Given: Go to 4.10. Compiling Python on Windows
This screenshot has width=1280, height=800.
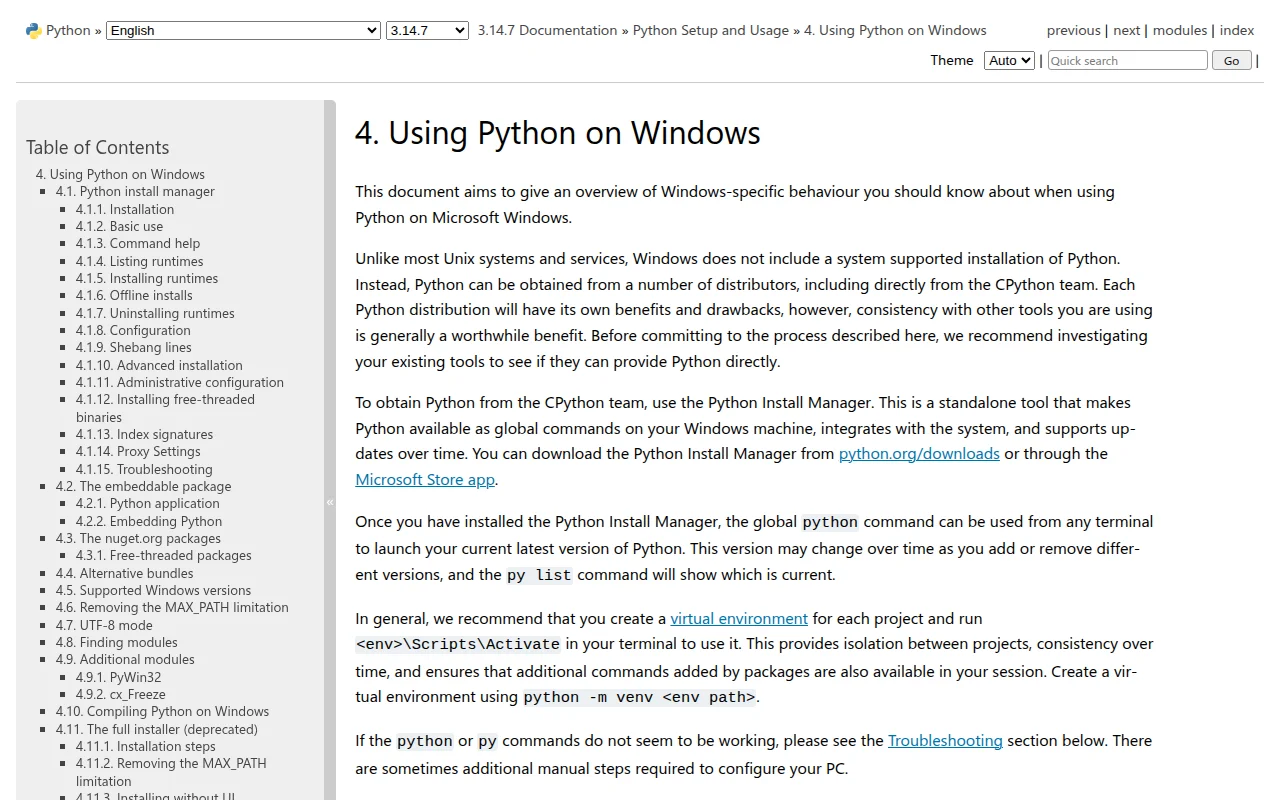Looking at the screenshot, I should [x=162, y=711].
